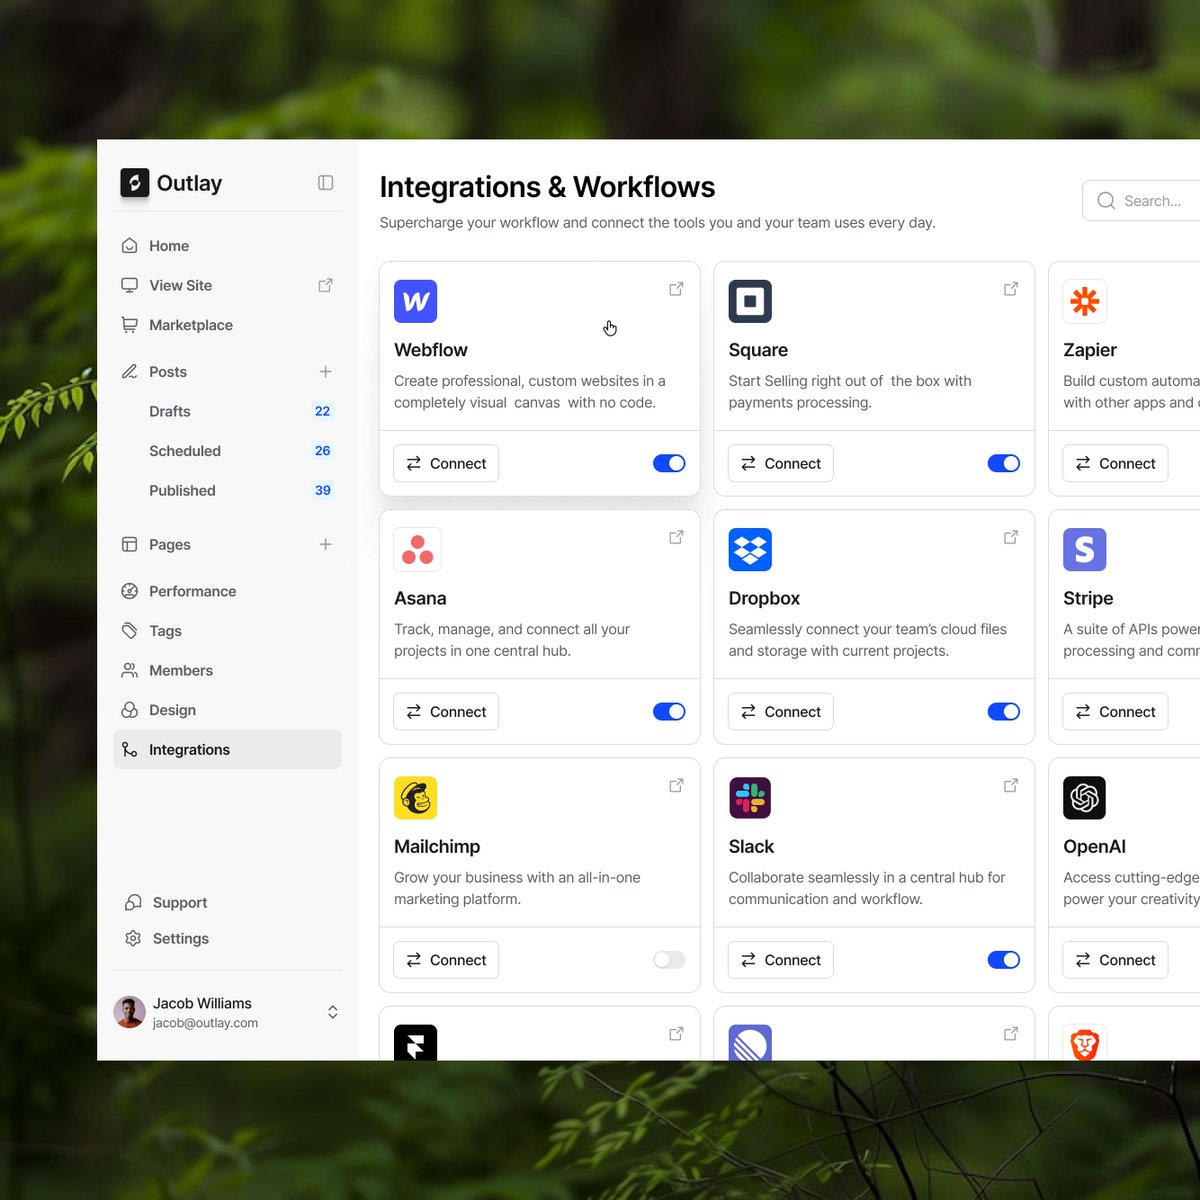
Task: Open Webflow card external link icon
Action: [x=676, y=289]
